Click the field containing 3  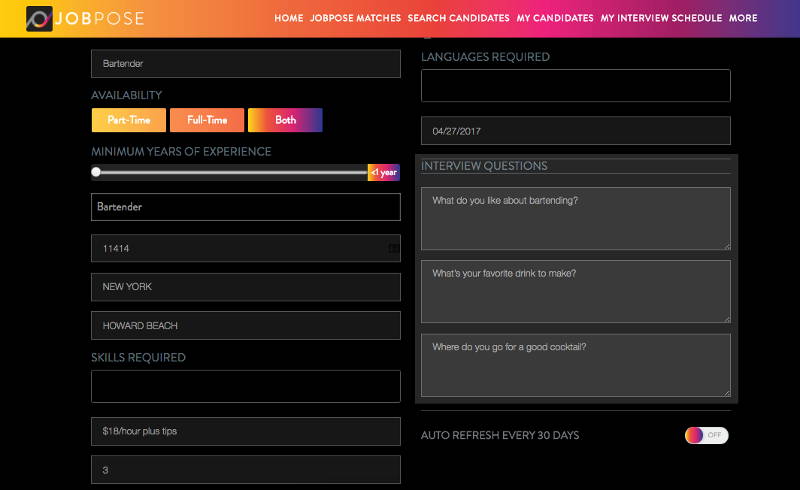coord(246,470)
